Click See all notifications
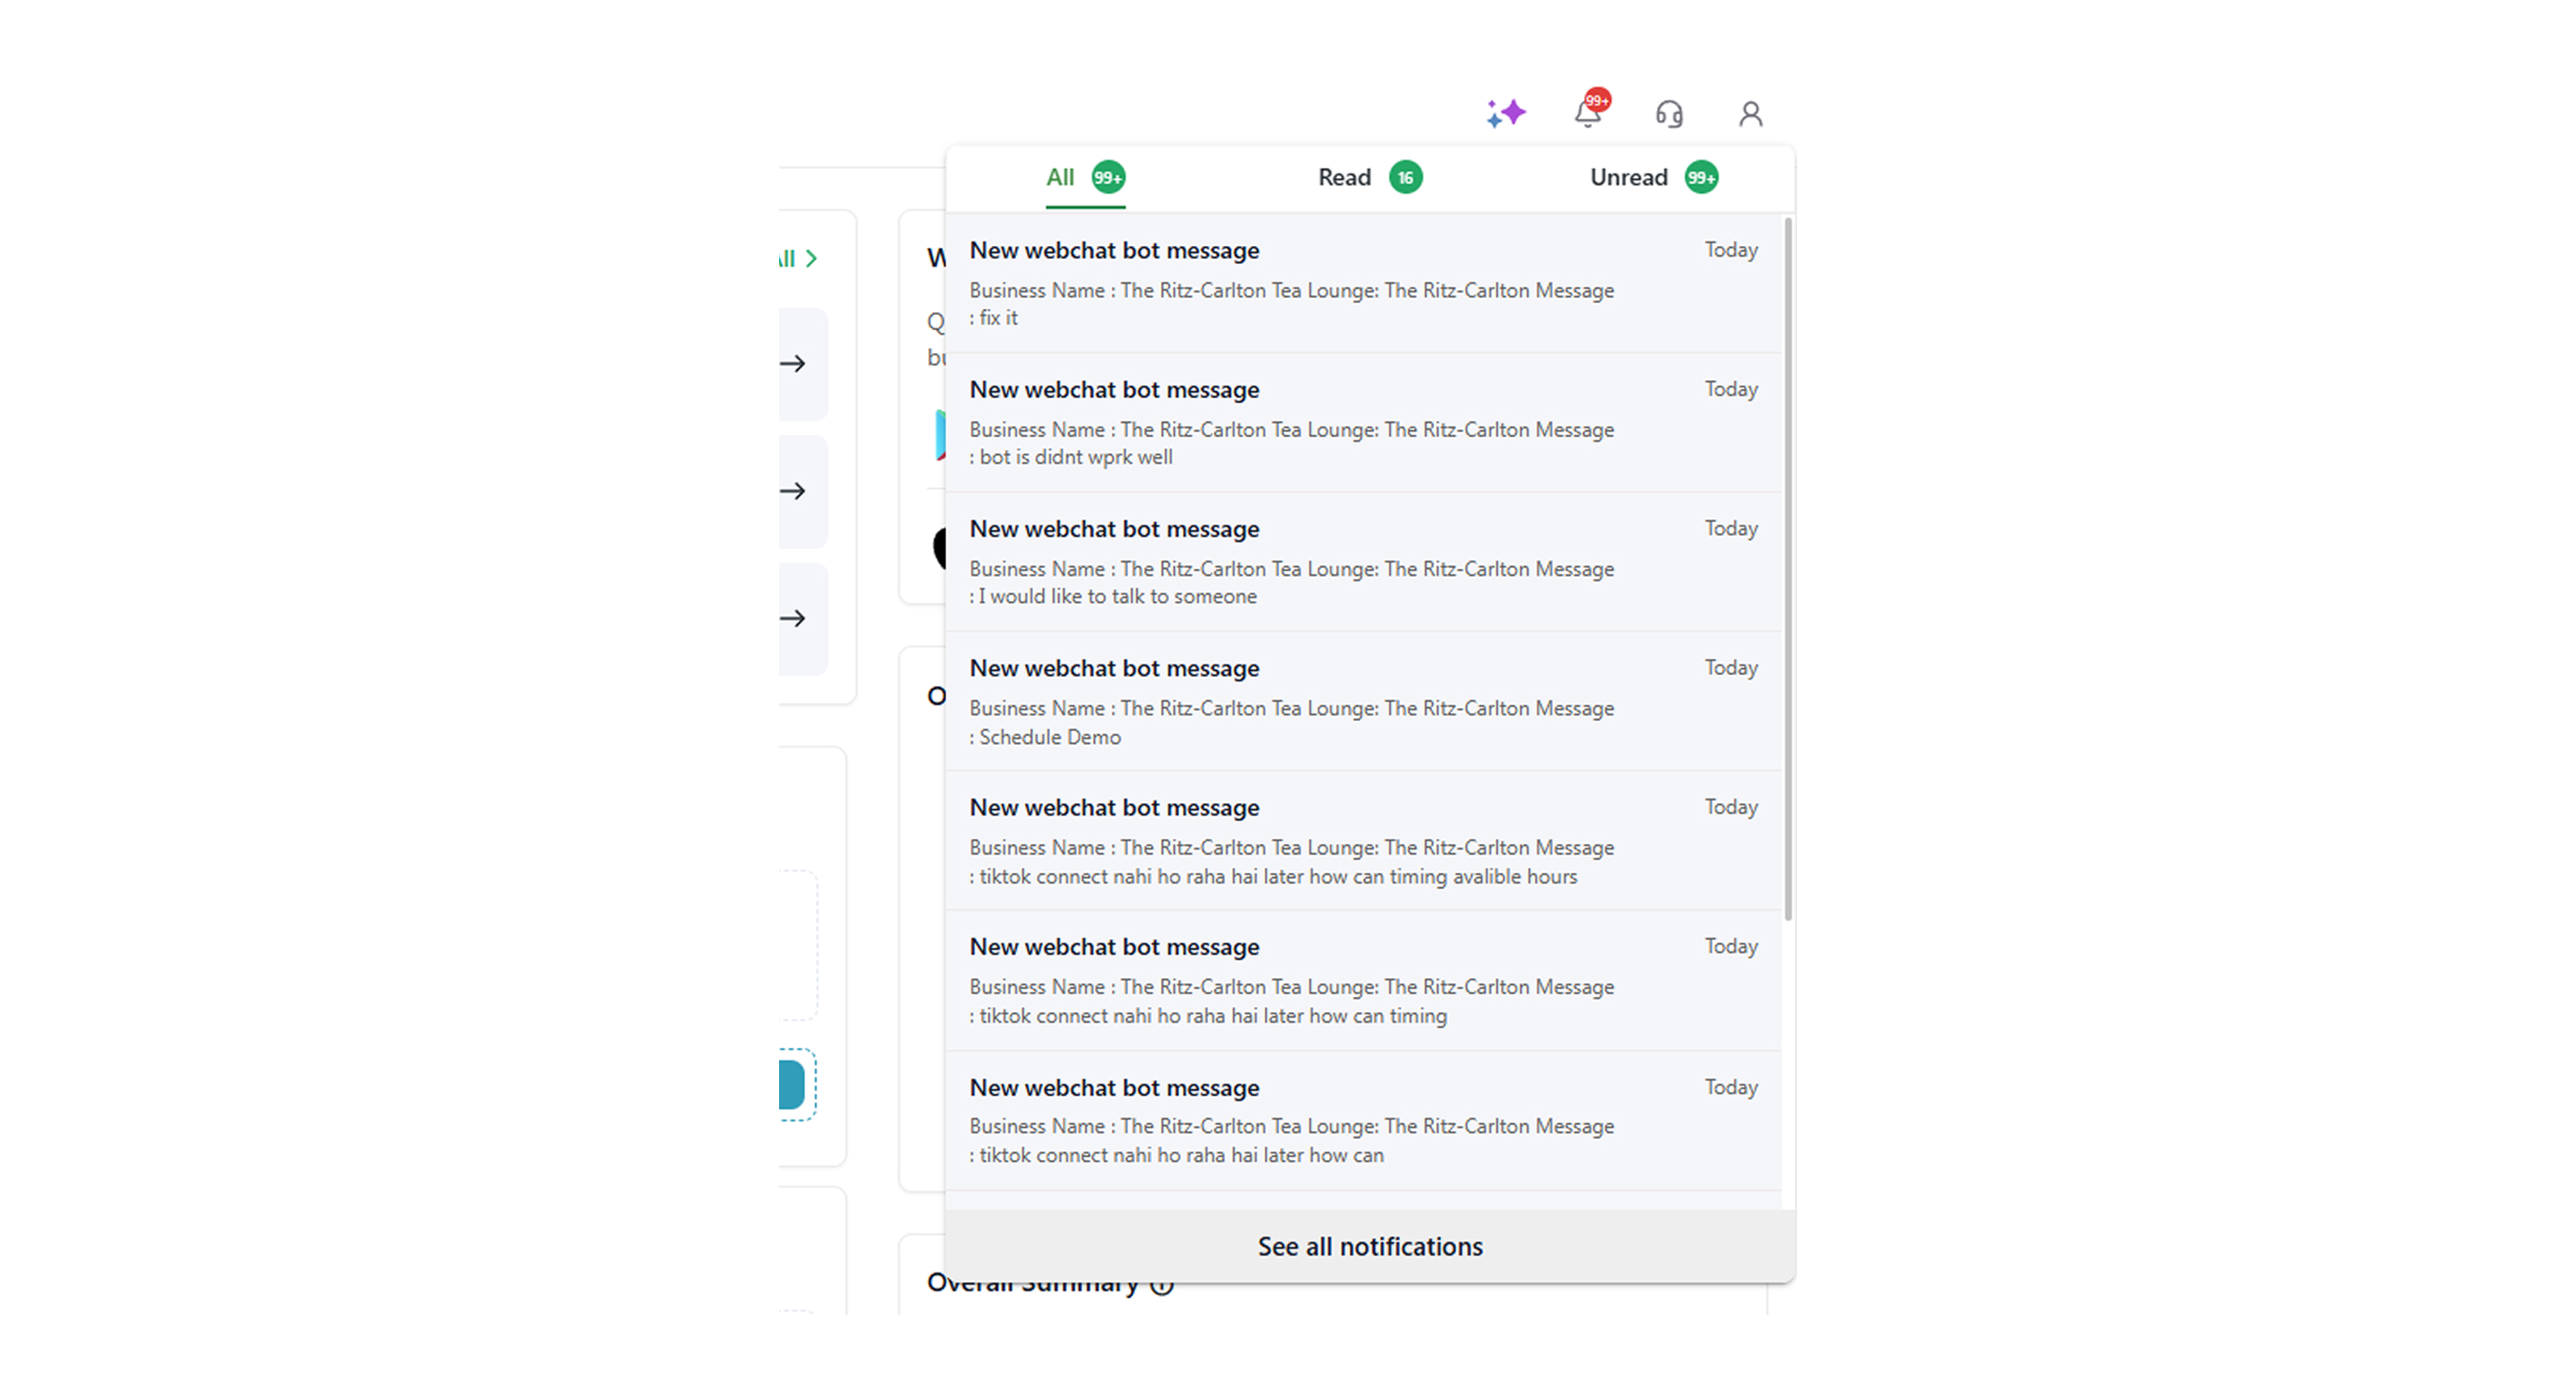Screen dimensions: 2576x1395 pos(1369,1247)
